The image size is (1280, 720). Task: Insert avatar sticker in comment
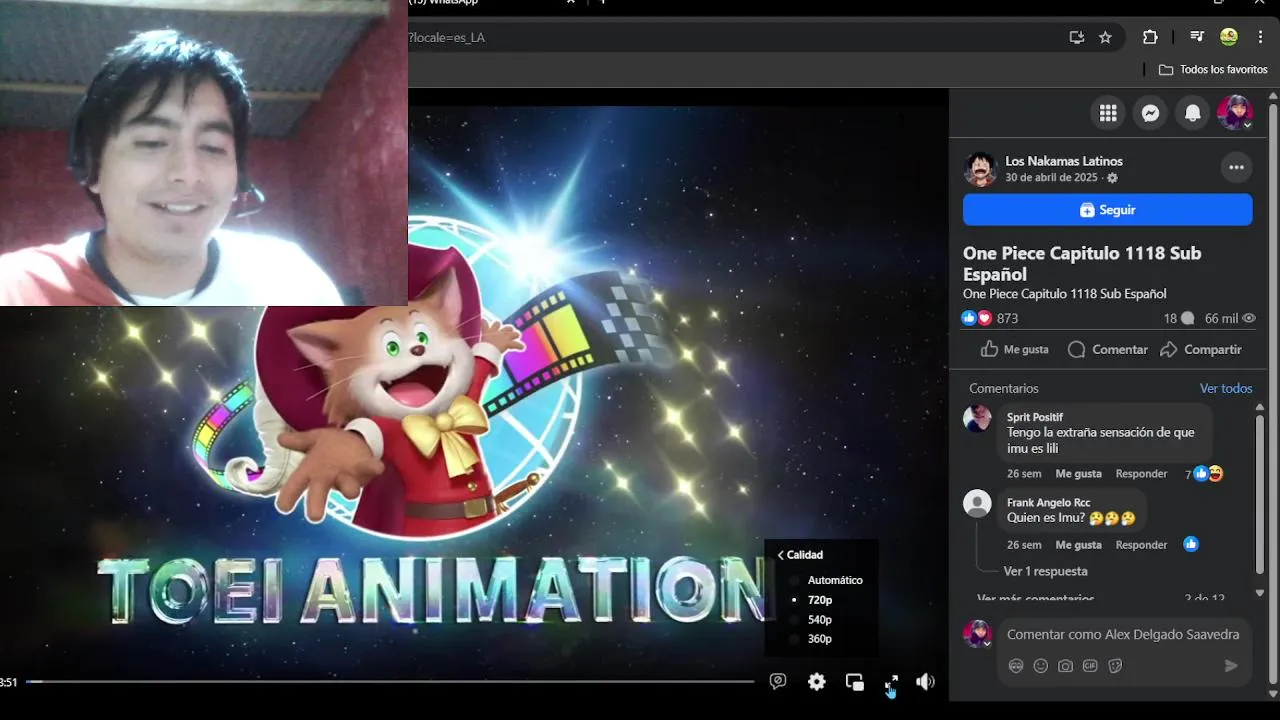[1016, 666]
